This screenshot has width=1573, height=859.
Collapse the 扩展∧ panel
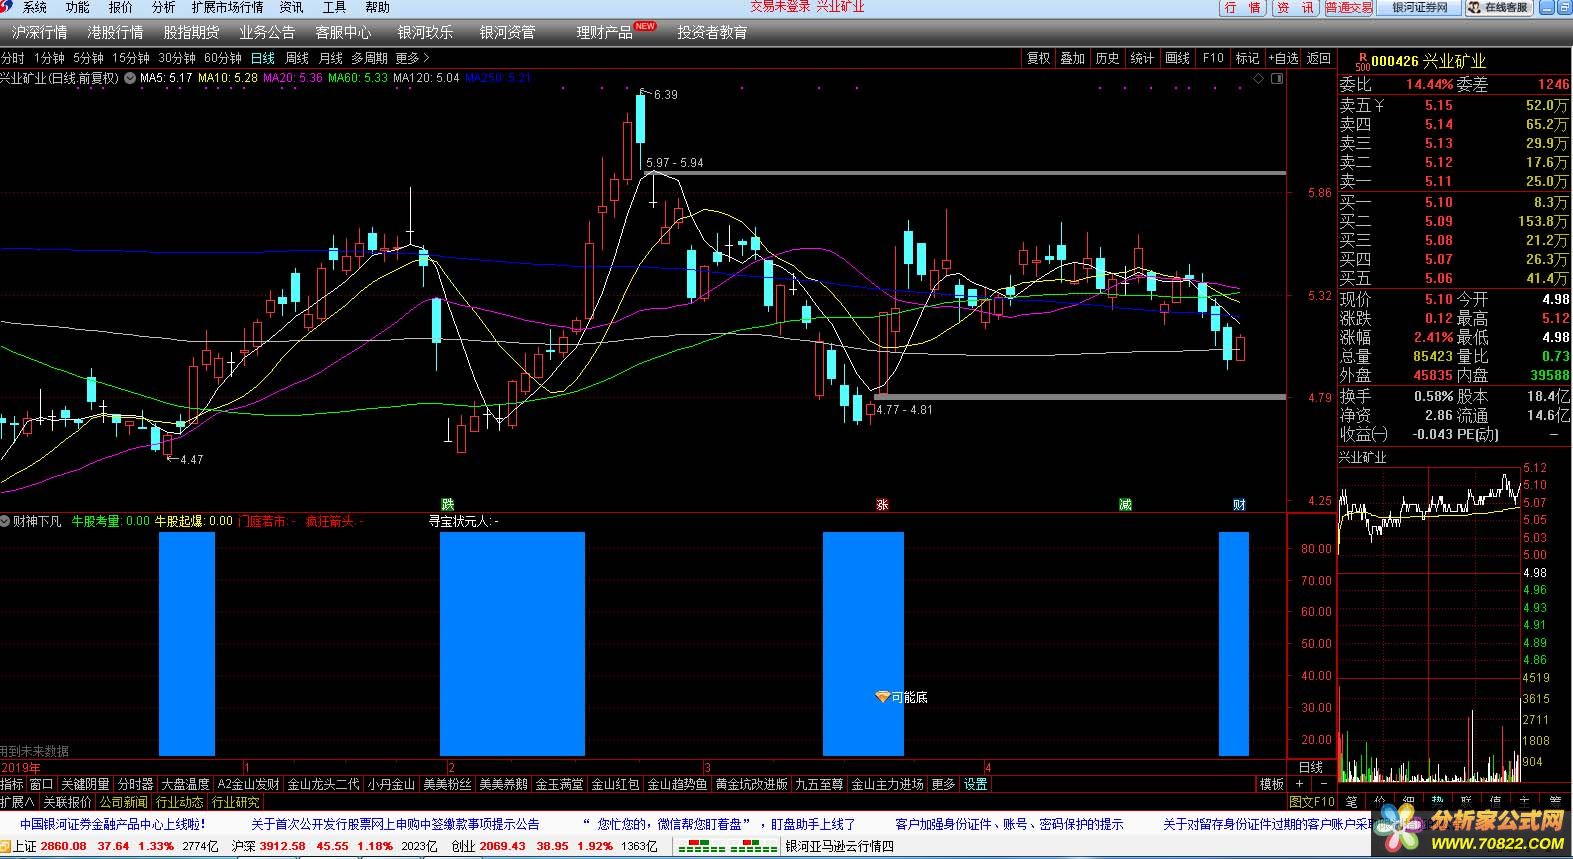click(18, 802)
